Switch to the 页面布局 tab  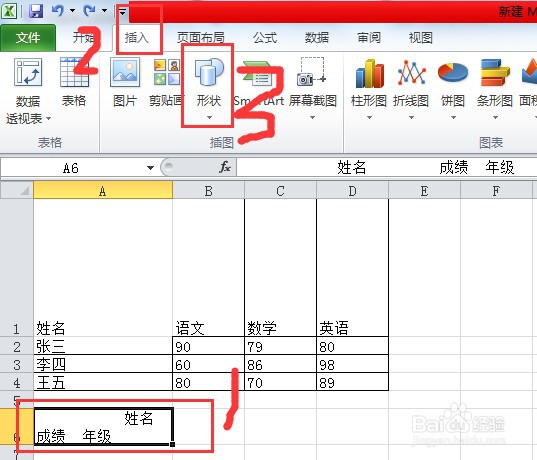[x=201, y=38]
